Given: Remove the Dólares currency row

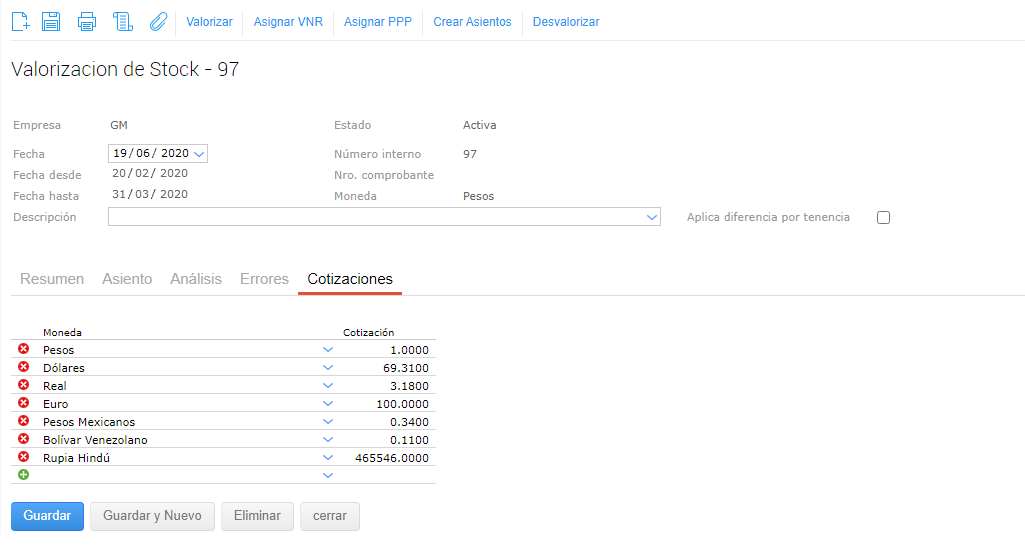Looking at the screenshot, I should pos(24,367).
